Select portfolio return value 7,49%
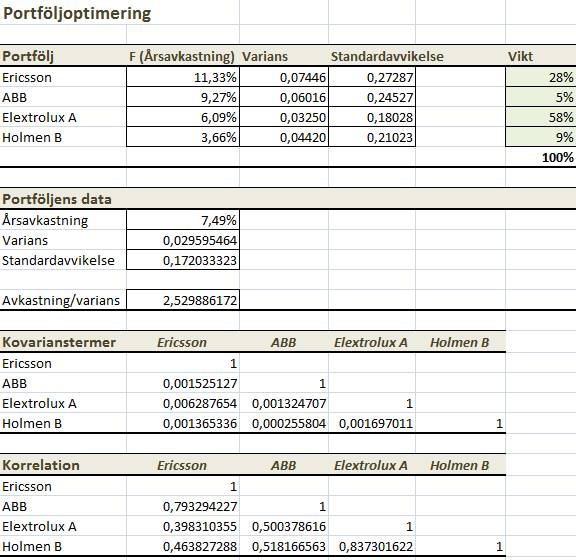The image size is (576, 560). coord(183,220)
